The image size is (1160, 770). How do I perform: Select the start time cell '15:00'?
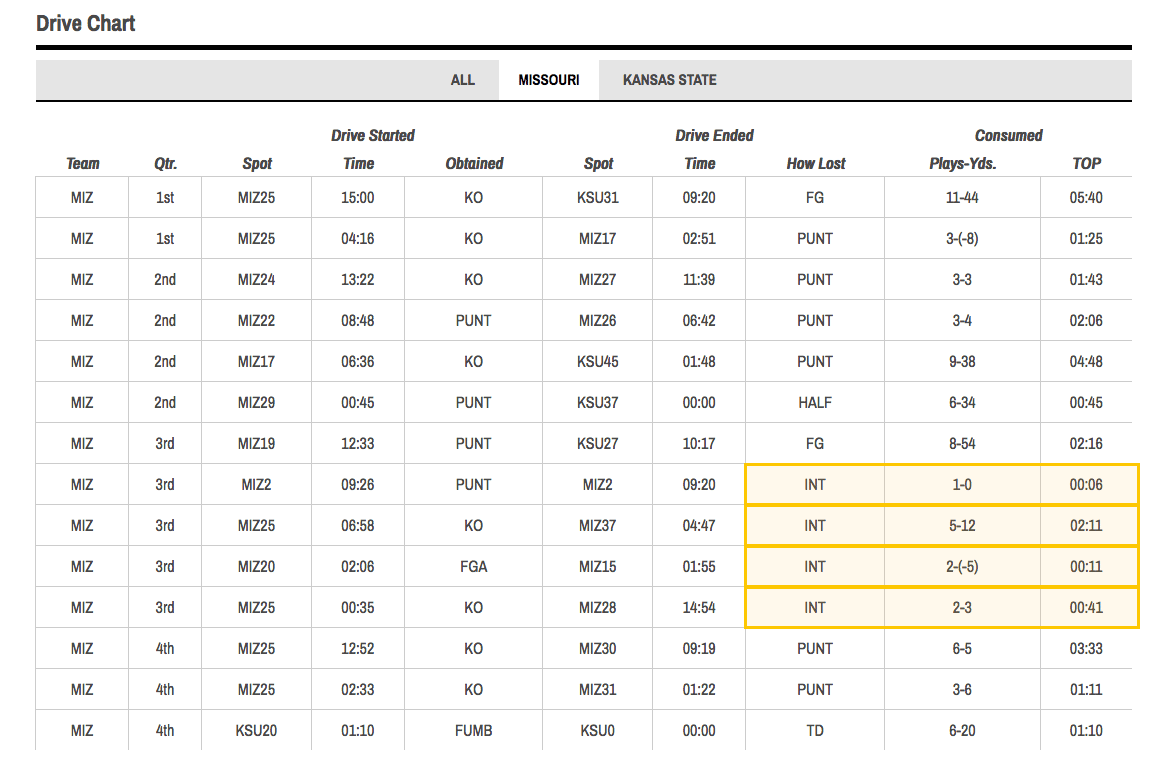(x=358, y=197)
